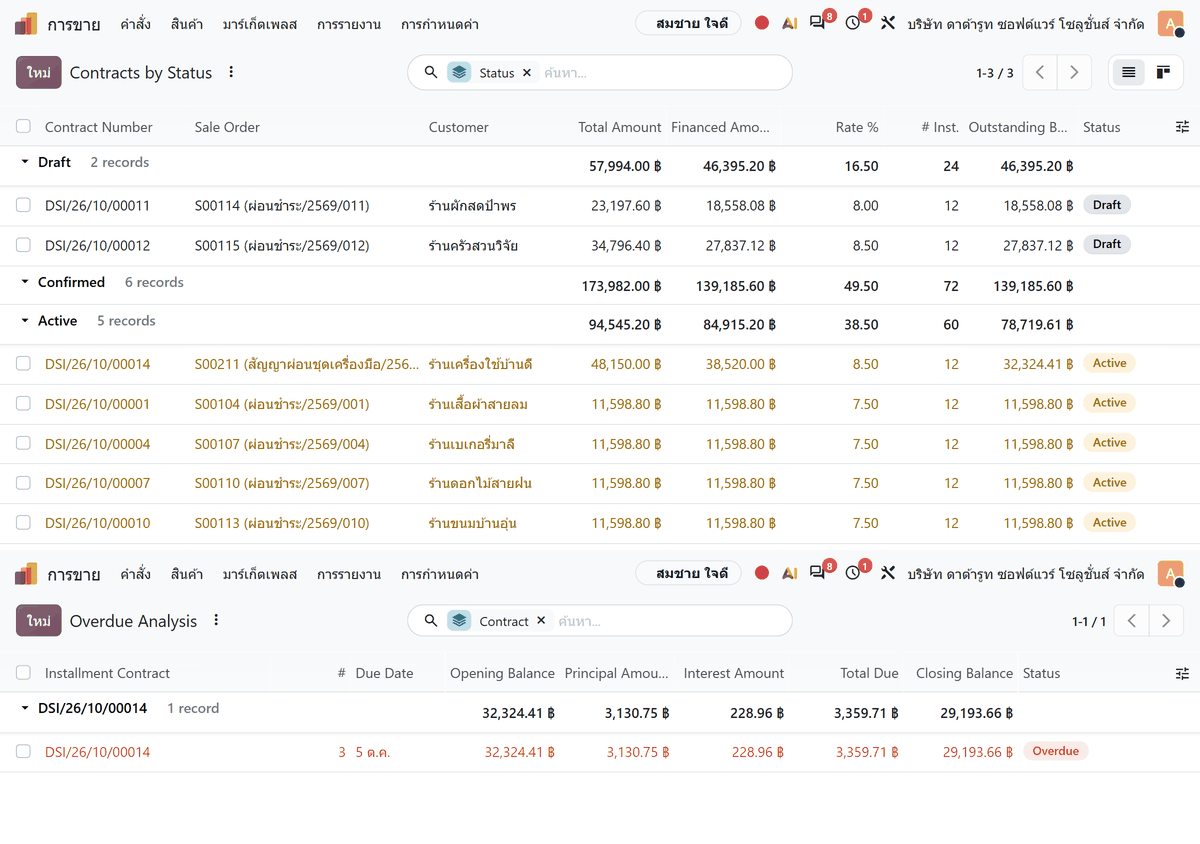Screen dimensions: 1200x844
Task: Click ใหม่ button next to Contracts by Status
Action: pos(39,73)
